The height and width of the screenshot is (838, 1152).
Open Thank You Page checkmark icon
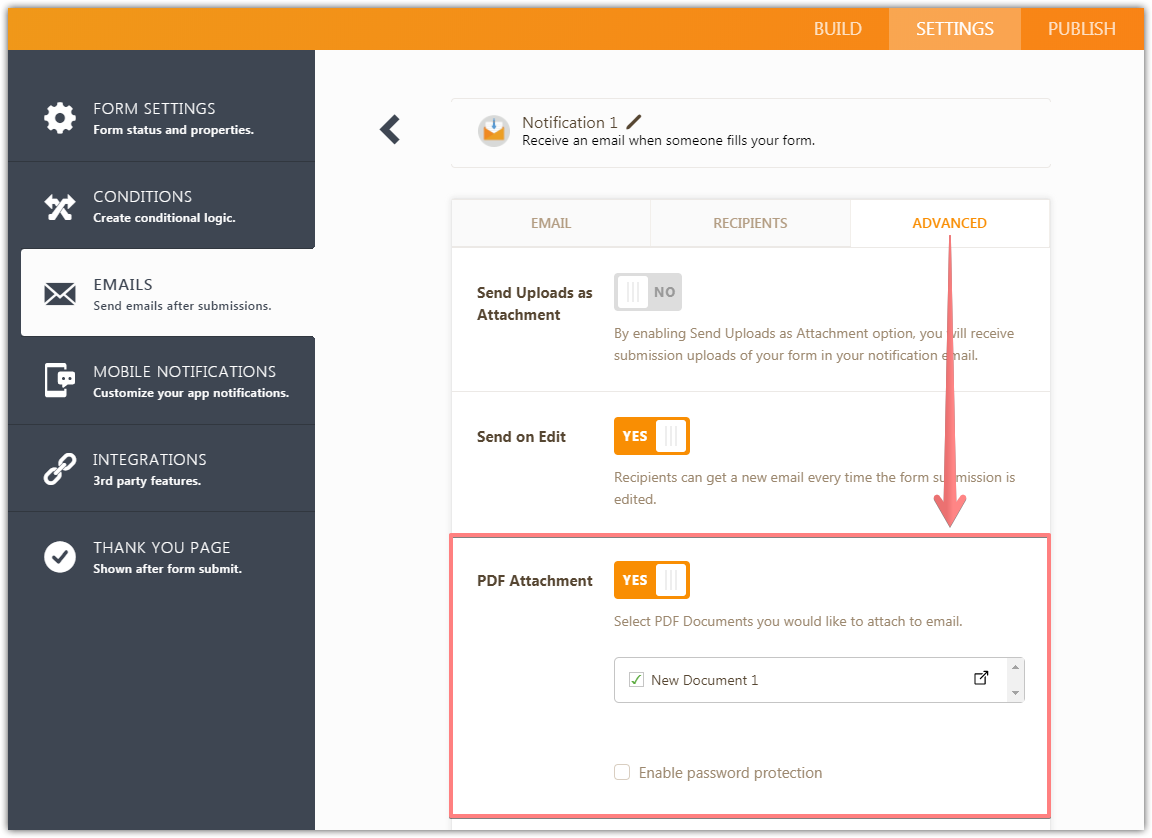pyautogui.click(x=60, y=556)
